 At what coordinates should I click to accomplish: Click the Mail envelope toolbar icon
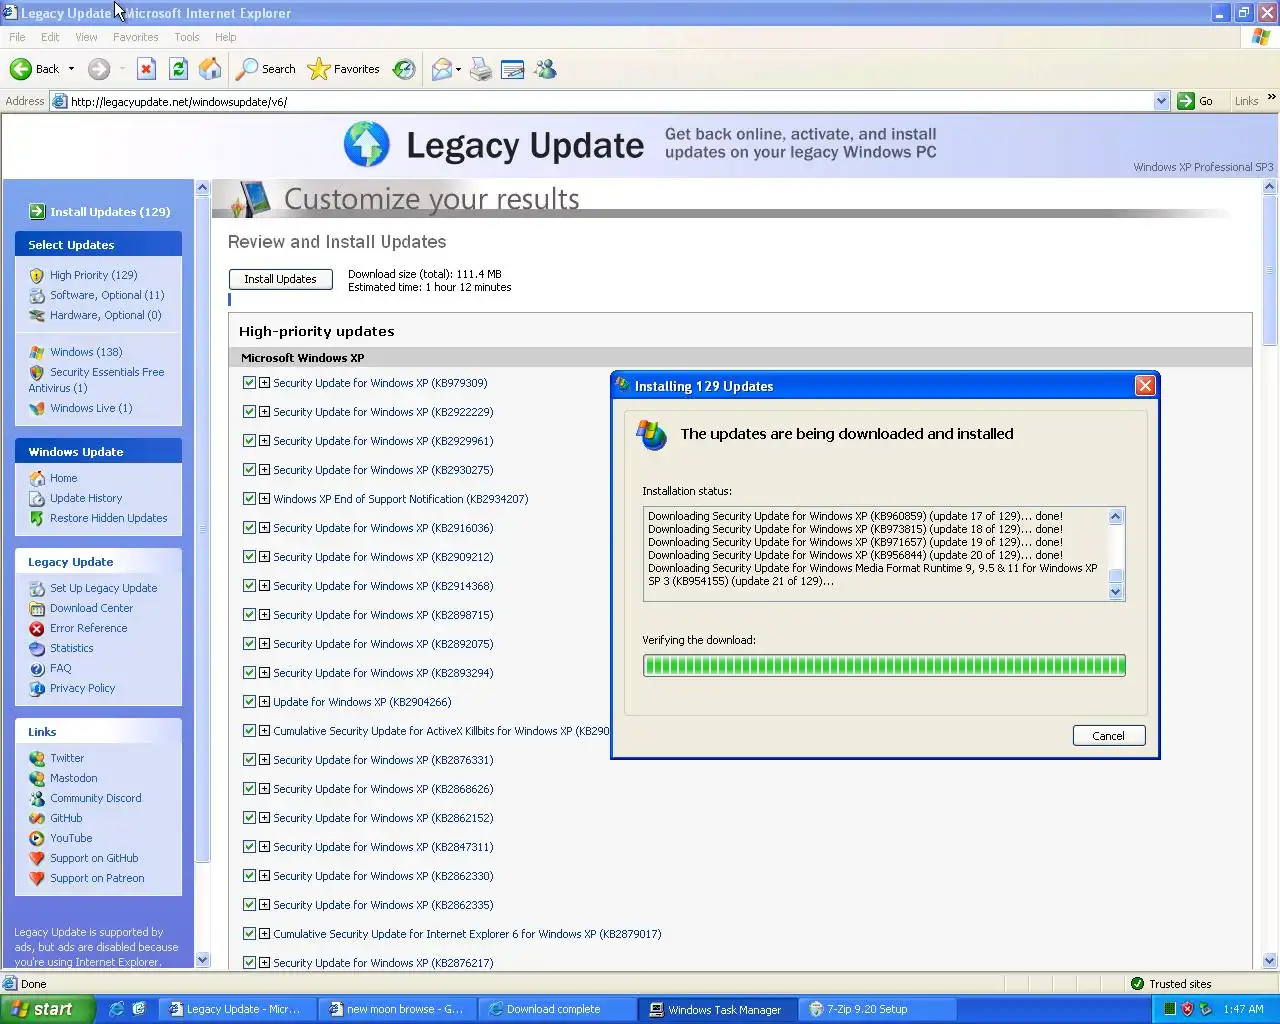[x=441, y=69]
